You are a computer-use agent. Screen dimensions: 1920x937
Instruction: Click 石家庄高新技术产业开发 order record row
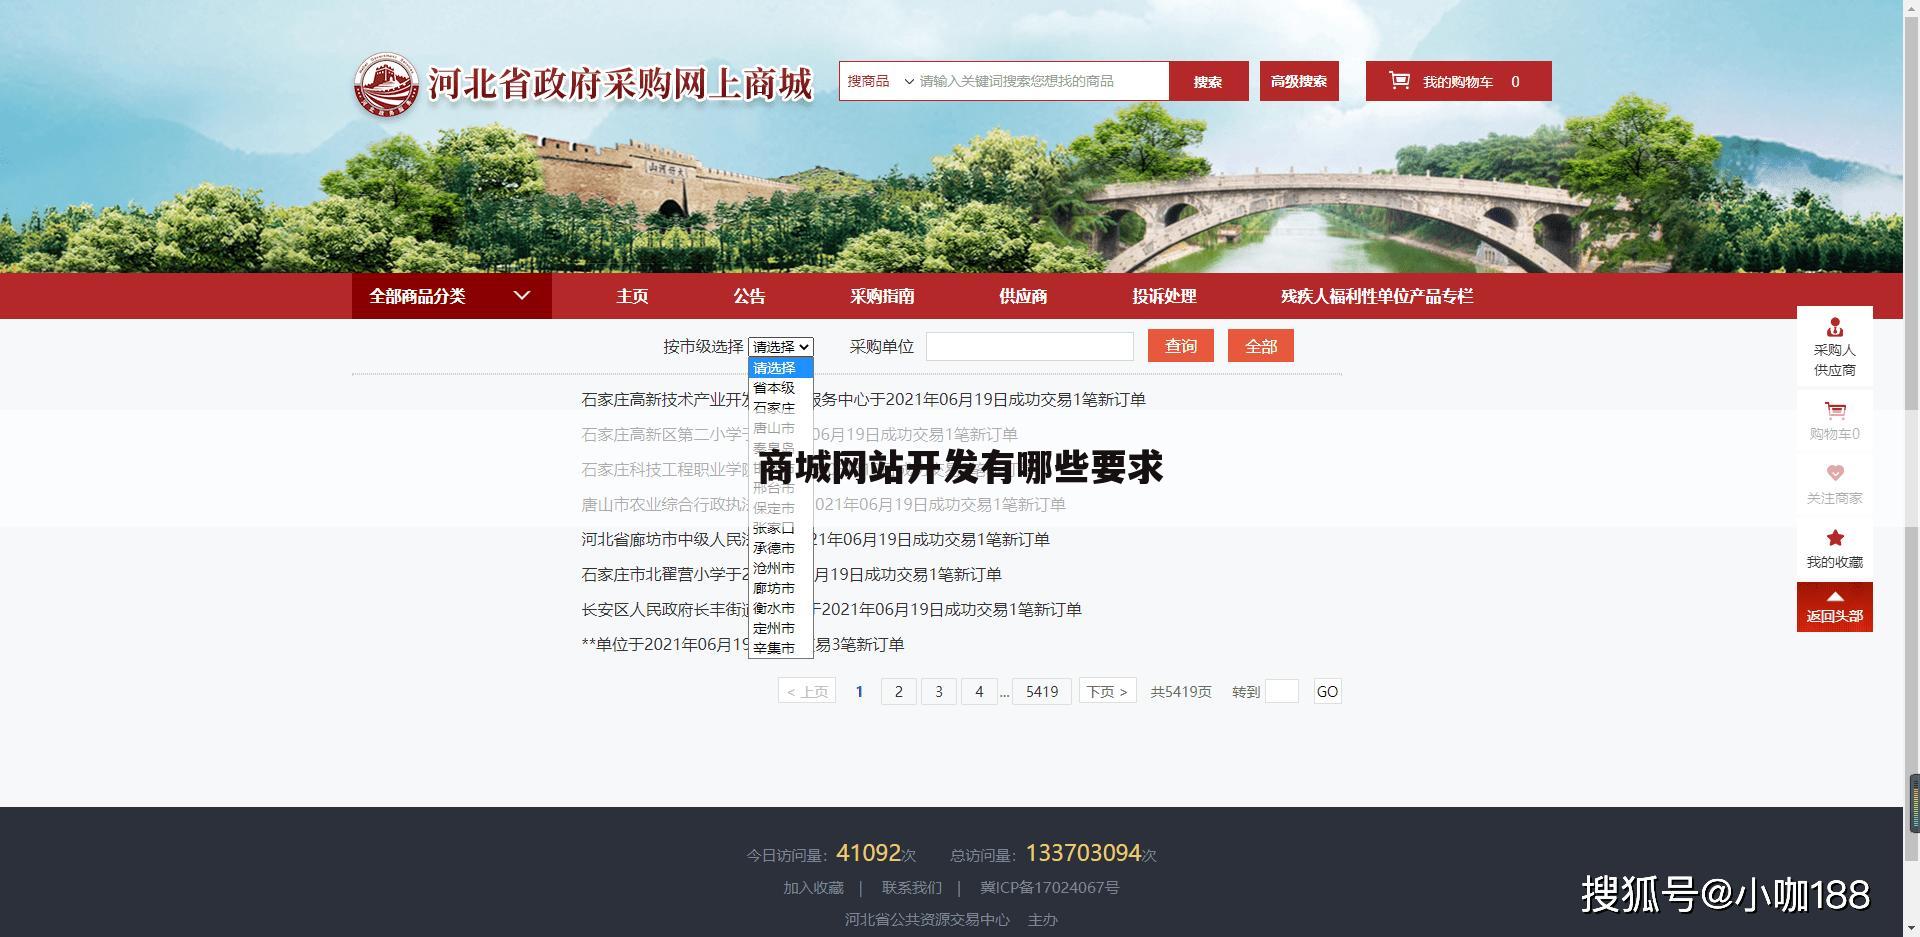[864, 399]
